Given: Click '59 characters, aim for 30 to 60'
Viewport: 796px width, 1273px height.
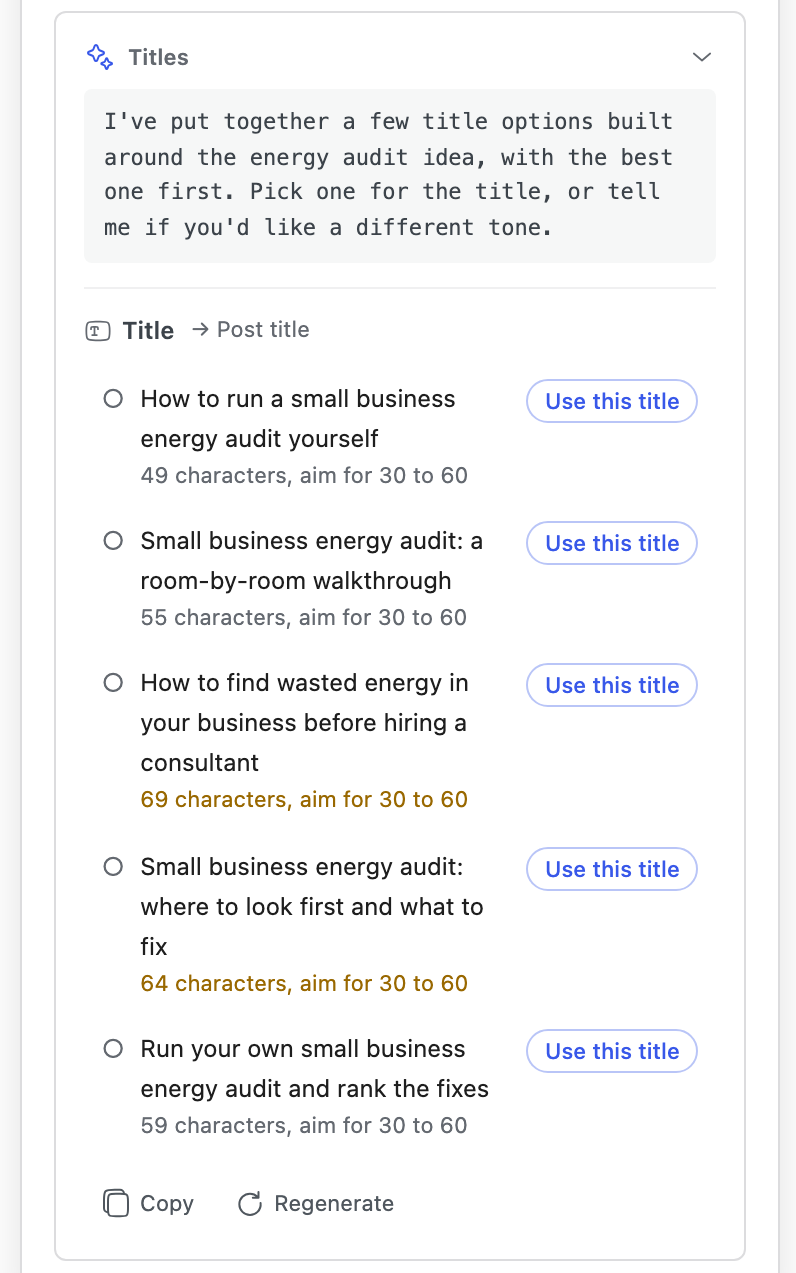Looking at the screenshot, I should pos(304,1125).
